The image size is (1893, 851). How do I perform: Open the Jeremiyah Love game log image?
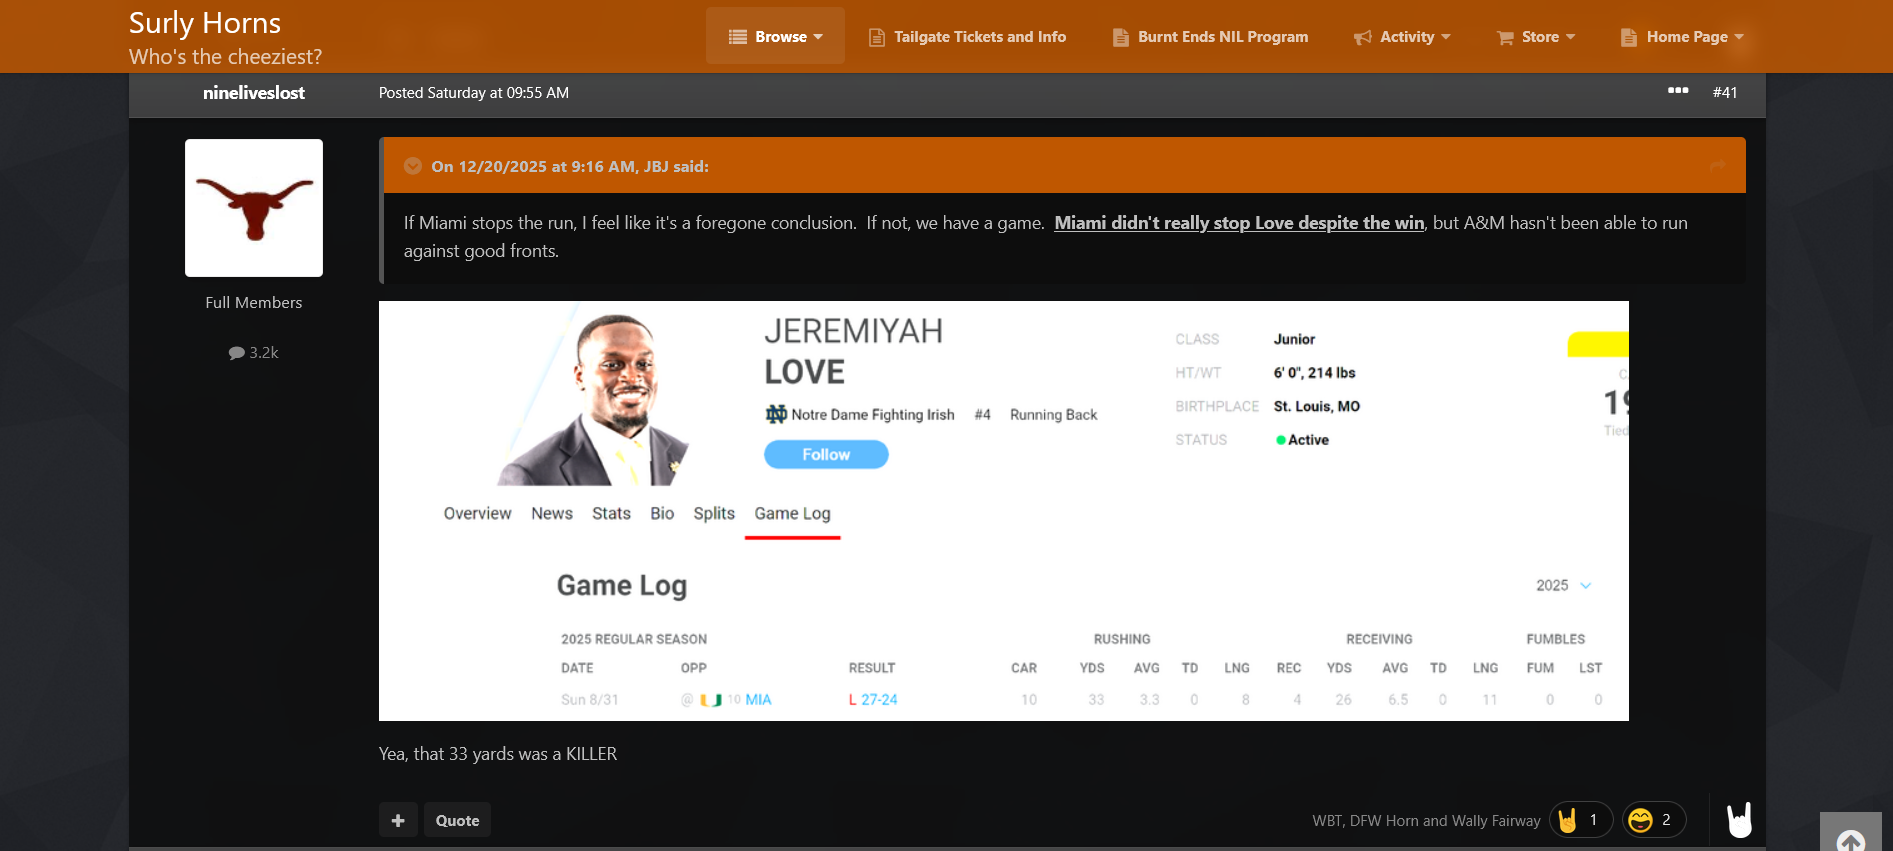pos(1003,510)
